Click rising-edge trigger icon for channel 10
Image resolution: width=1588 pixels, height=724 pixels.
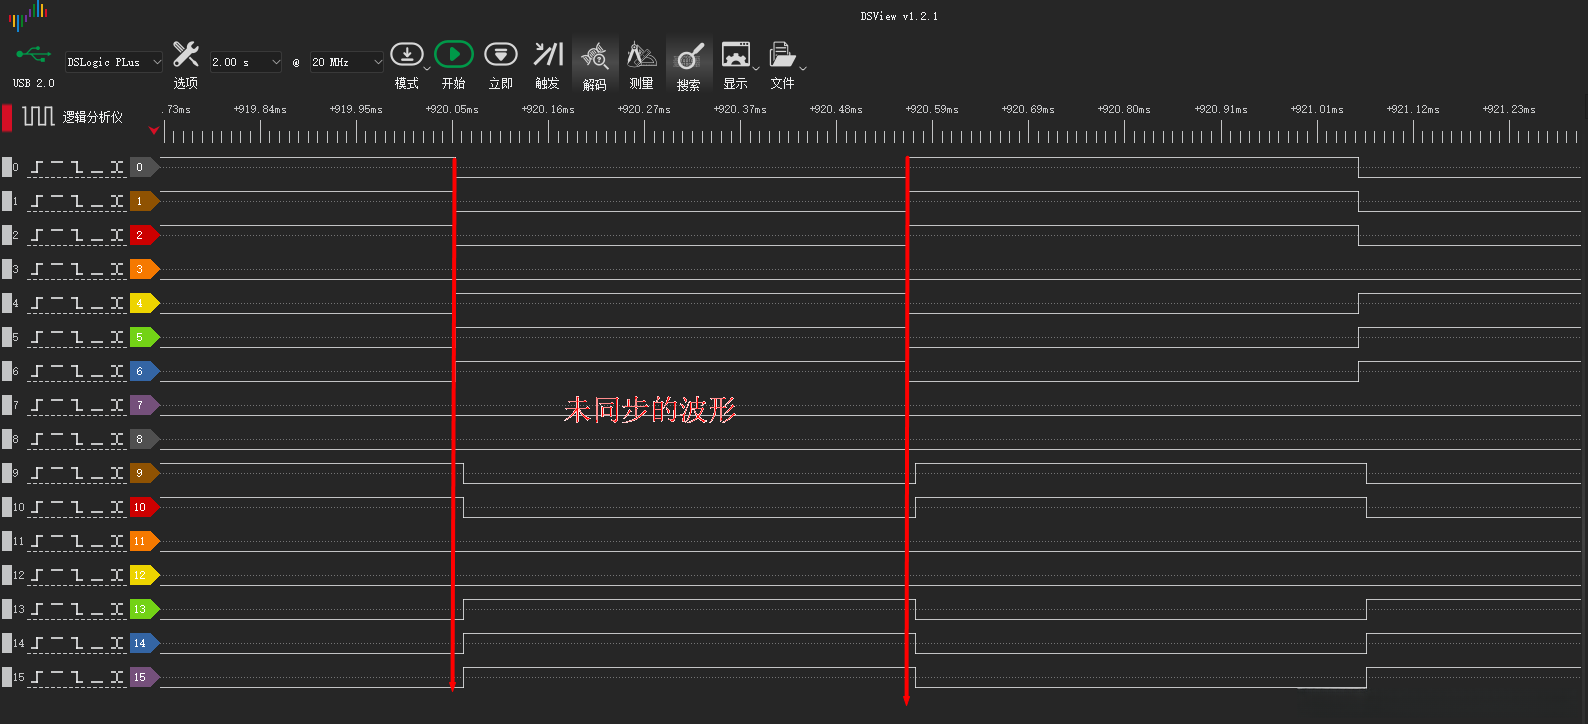point(37,508)
